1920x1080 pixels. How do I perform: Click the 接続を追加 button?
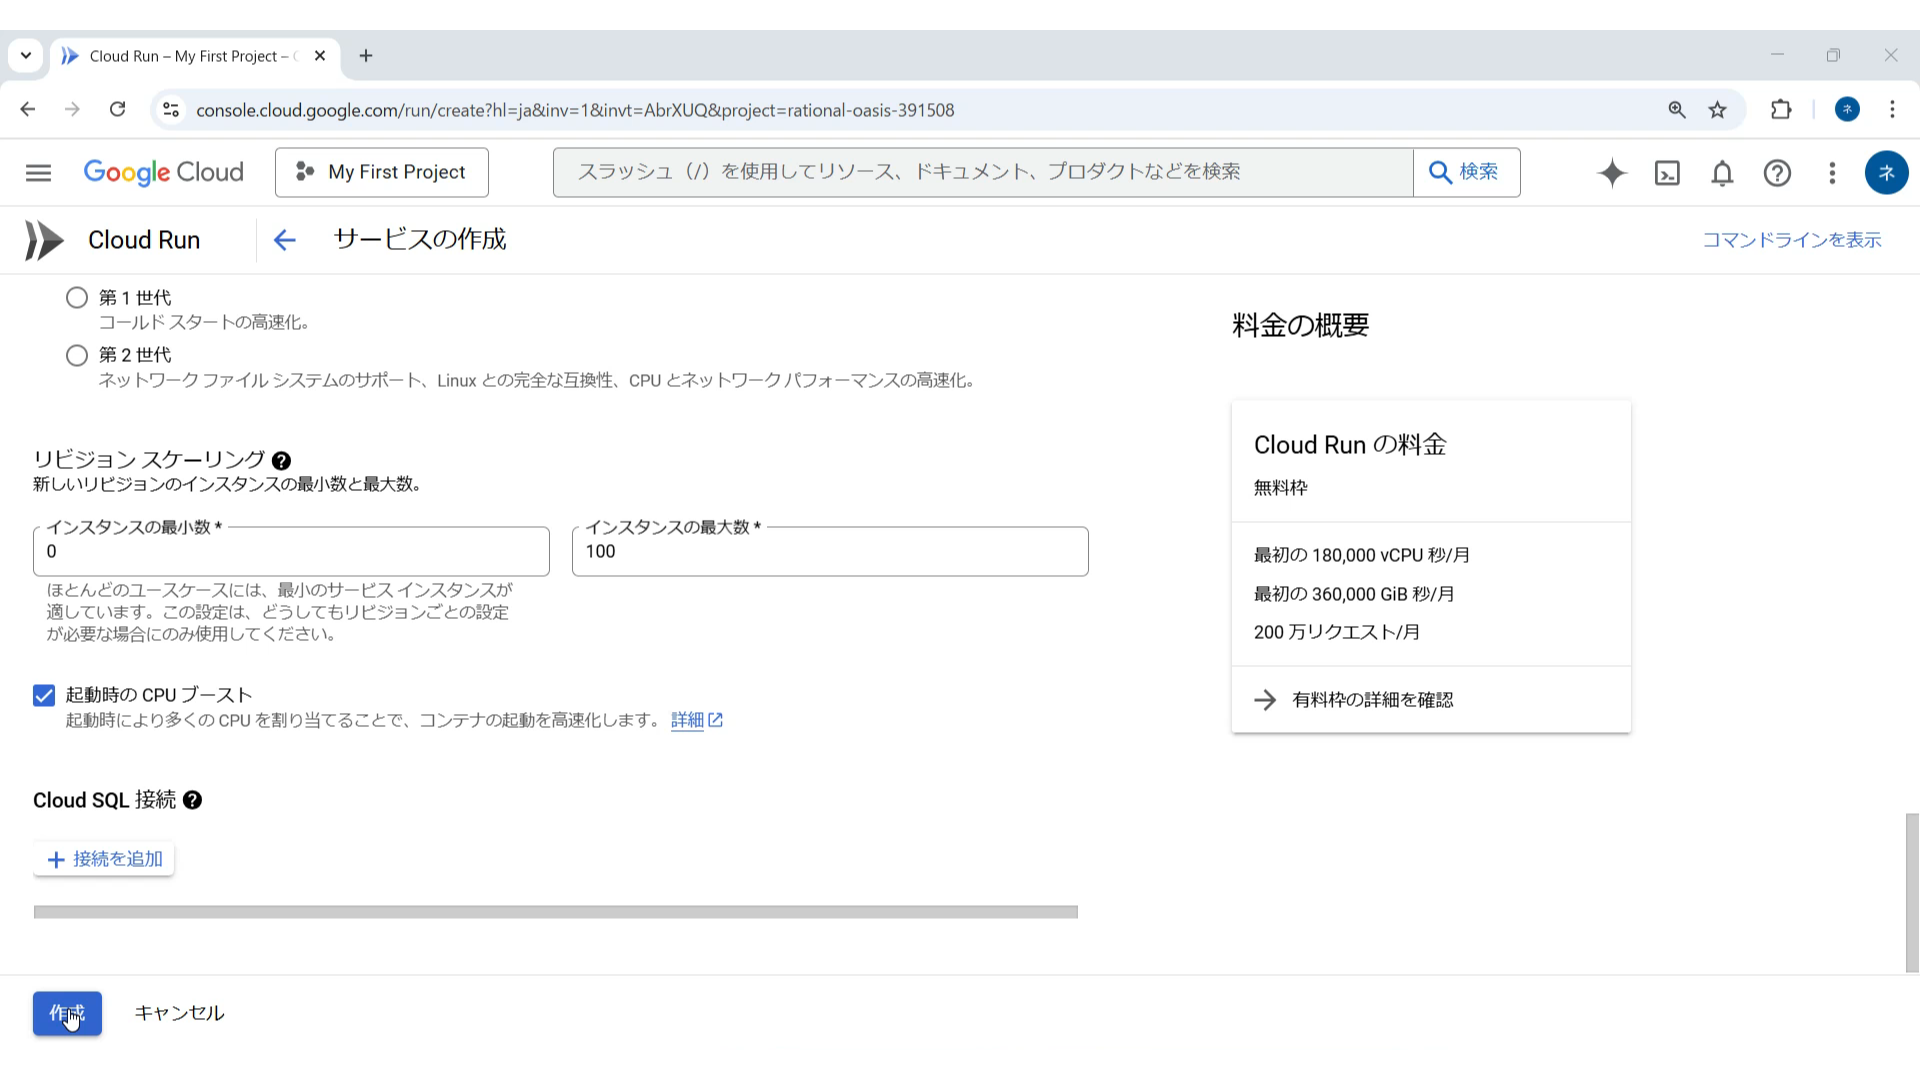point(104,859)
